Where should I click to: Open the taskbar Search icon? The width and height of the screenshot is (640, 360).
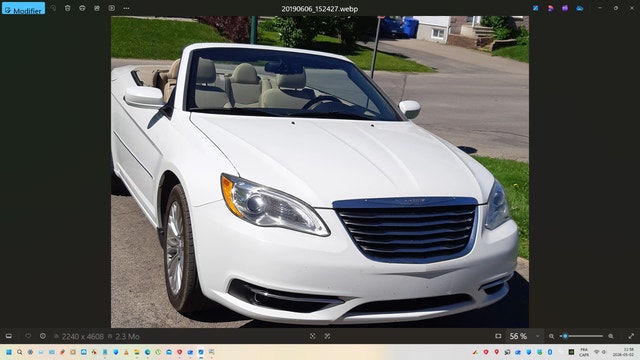(x=20, y=352)
